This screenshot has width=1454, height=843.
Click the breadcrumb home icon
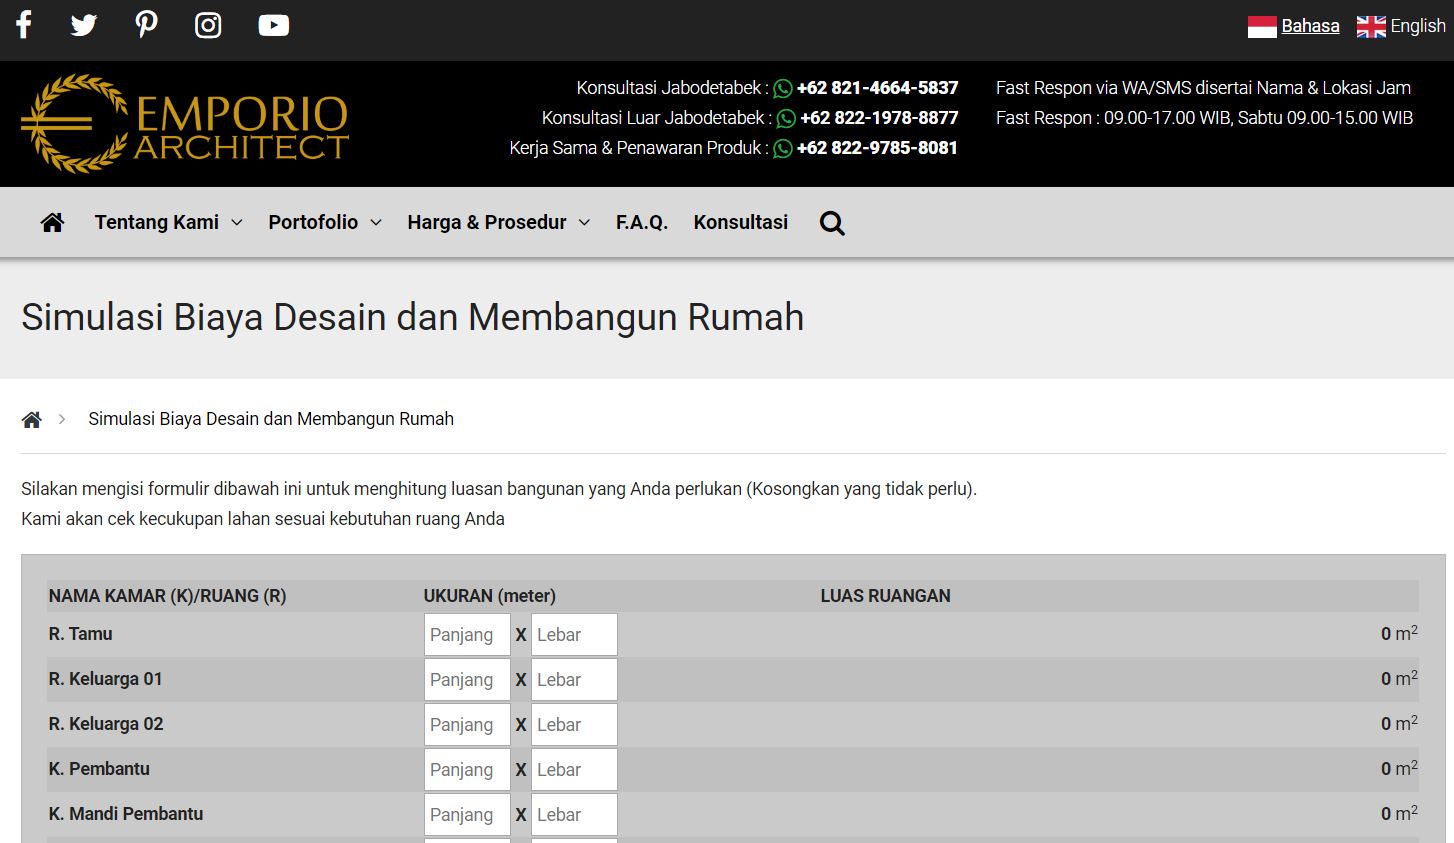(x=32, y=420)
